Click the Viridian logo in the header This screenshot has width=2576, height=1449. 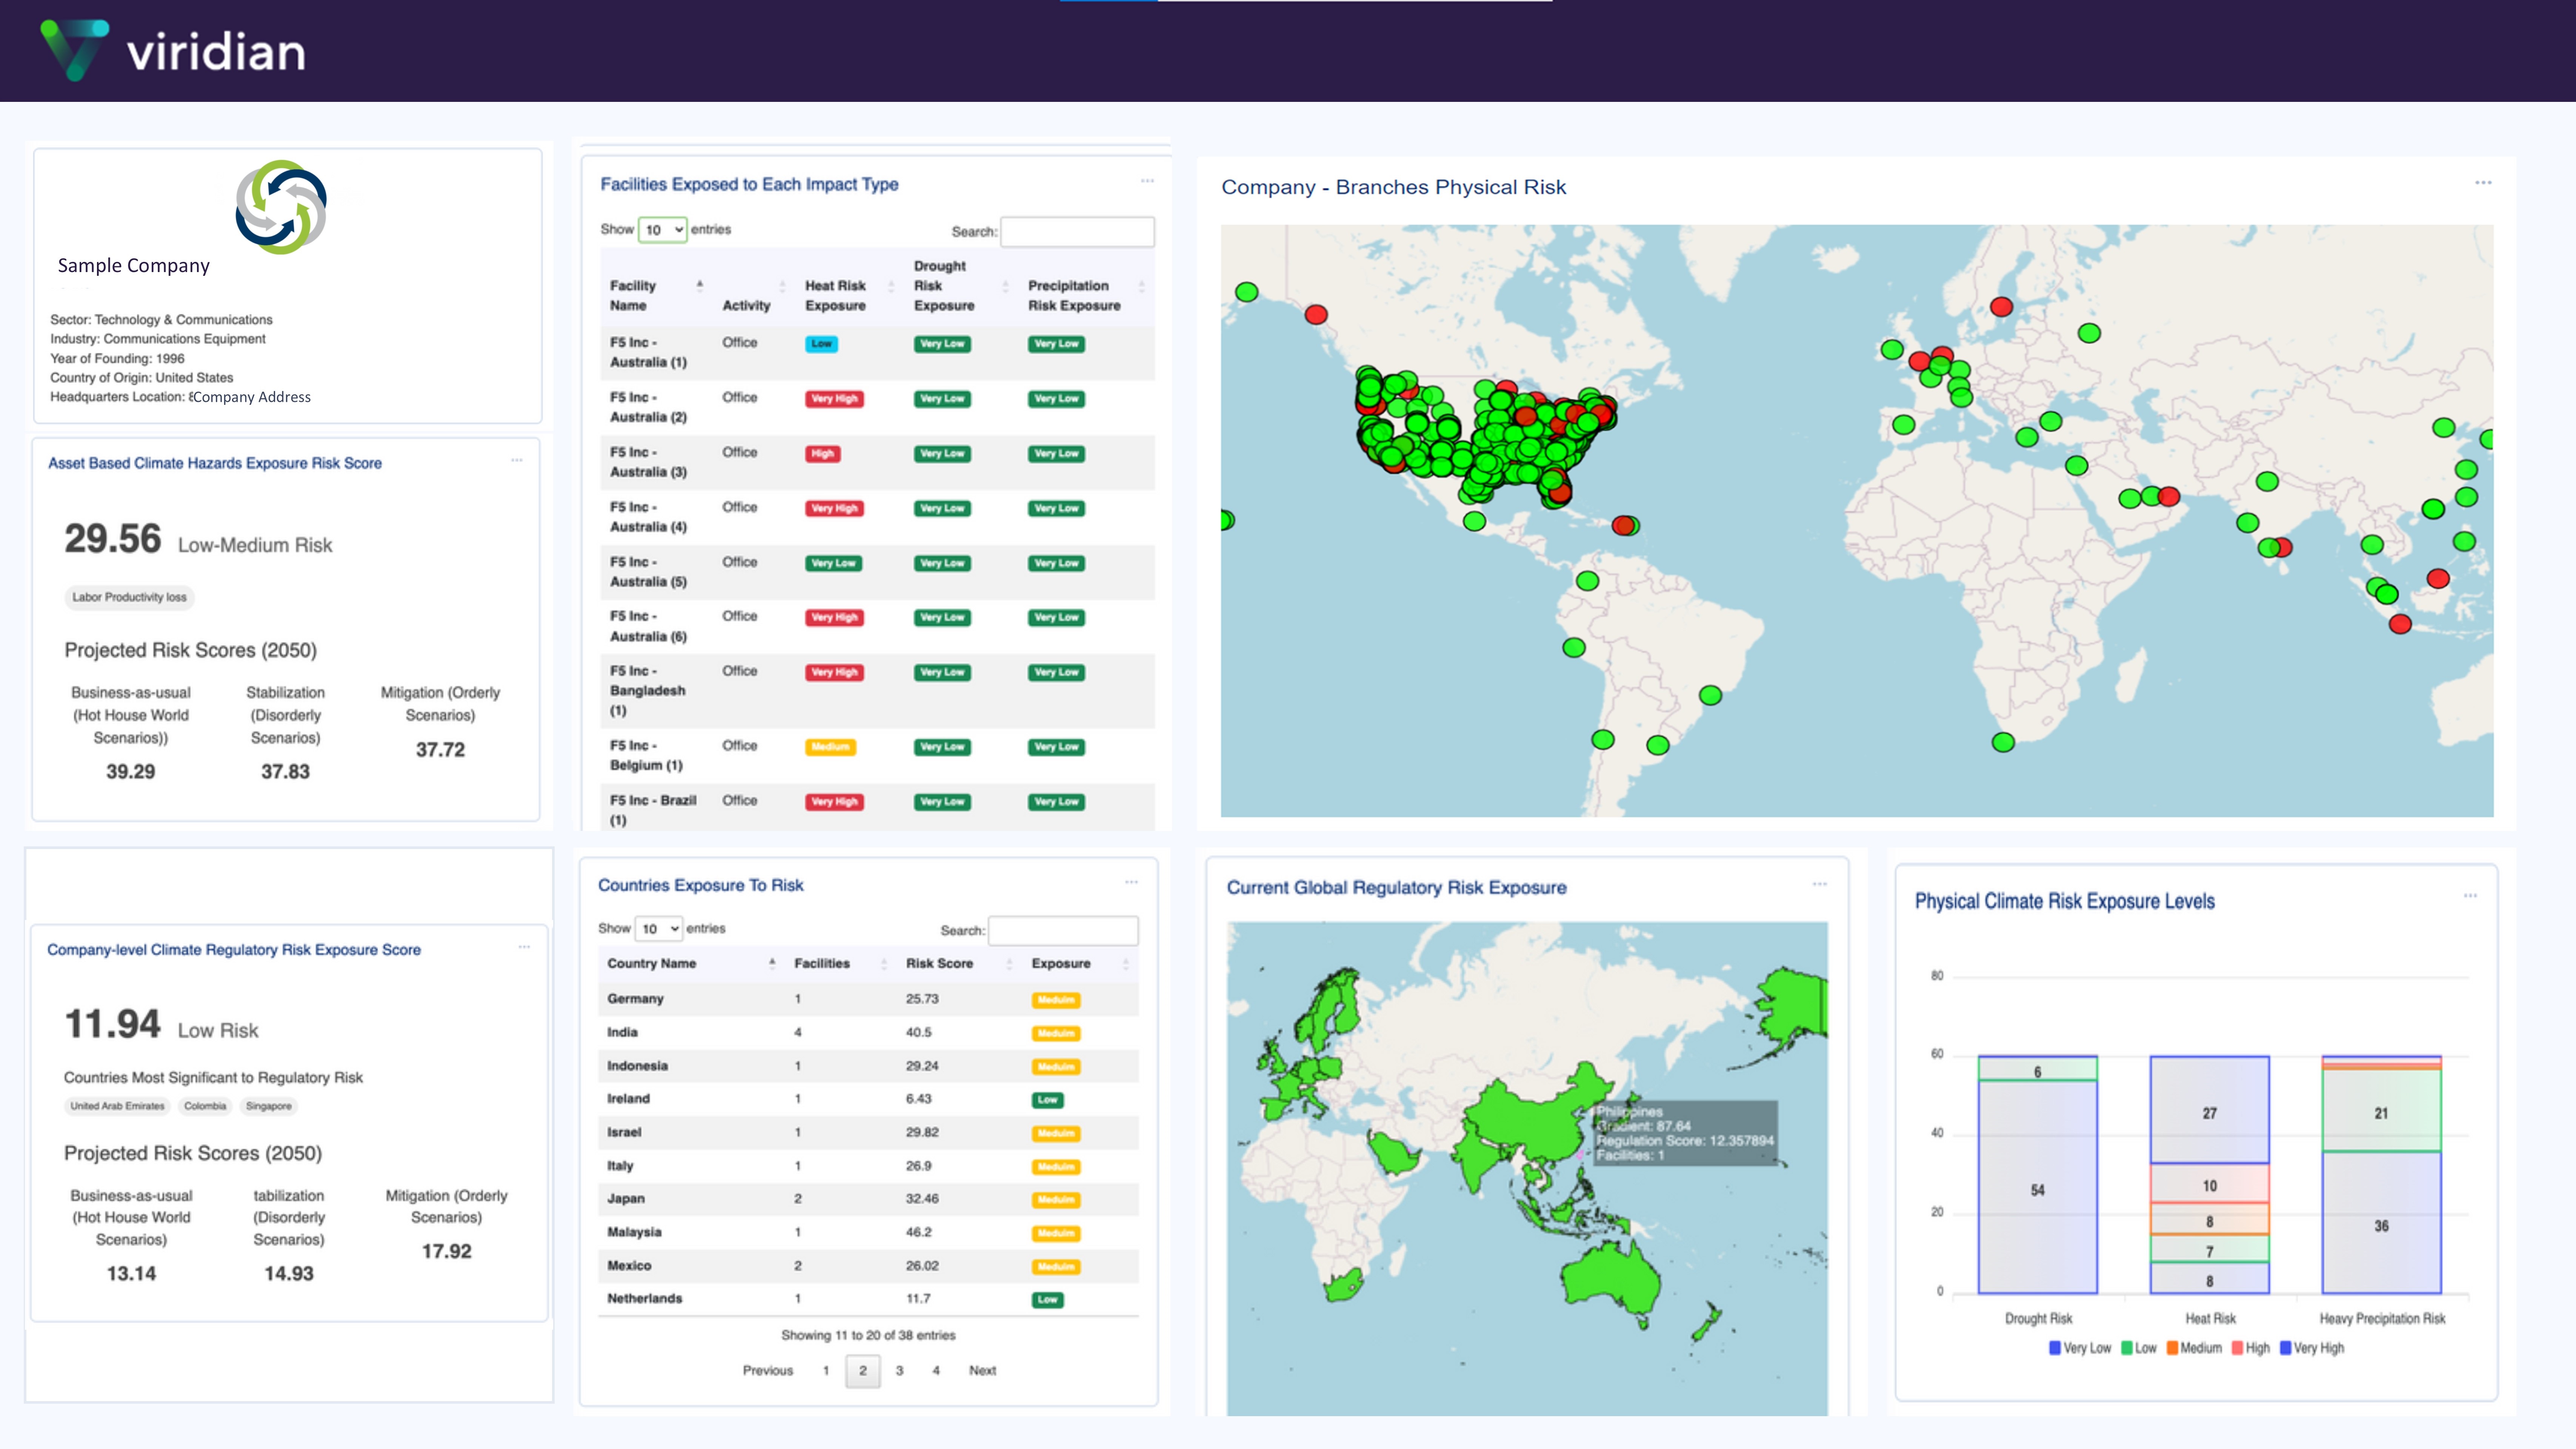(x=172, y=50)
